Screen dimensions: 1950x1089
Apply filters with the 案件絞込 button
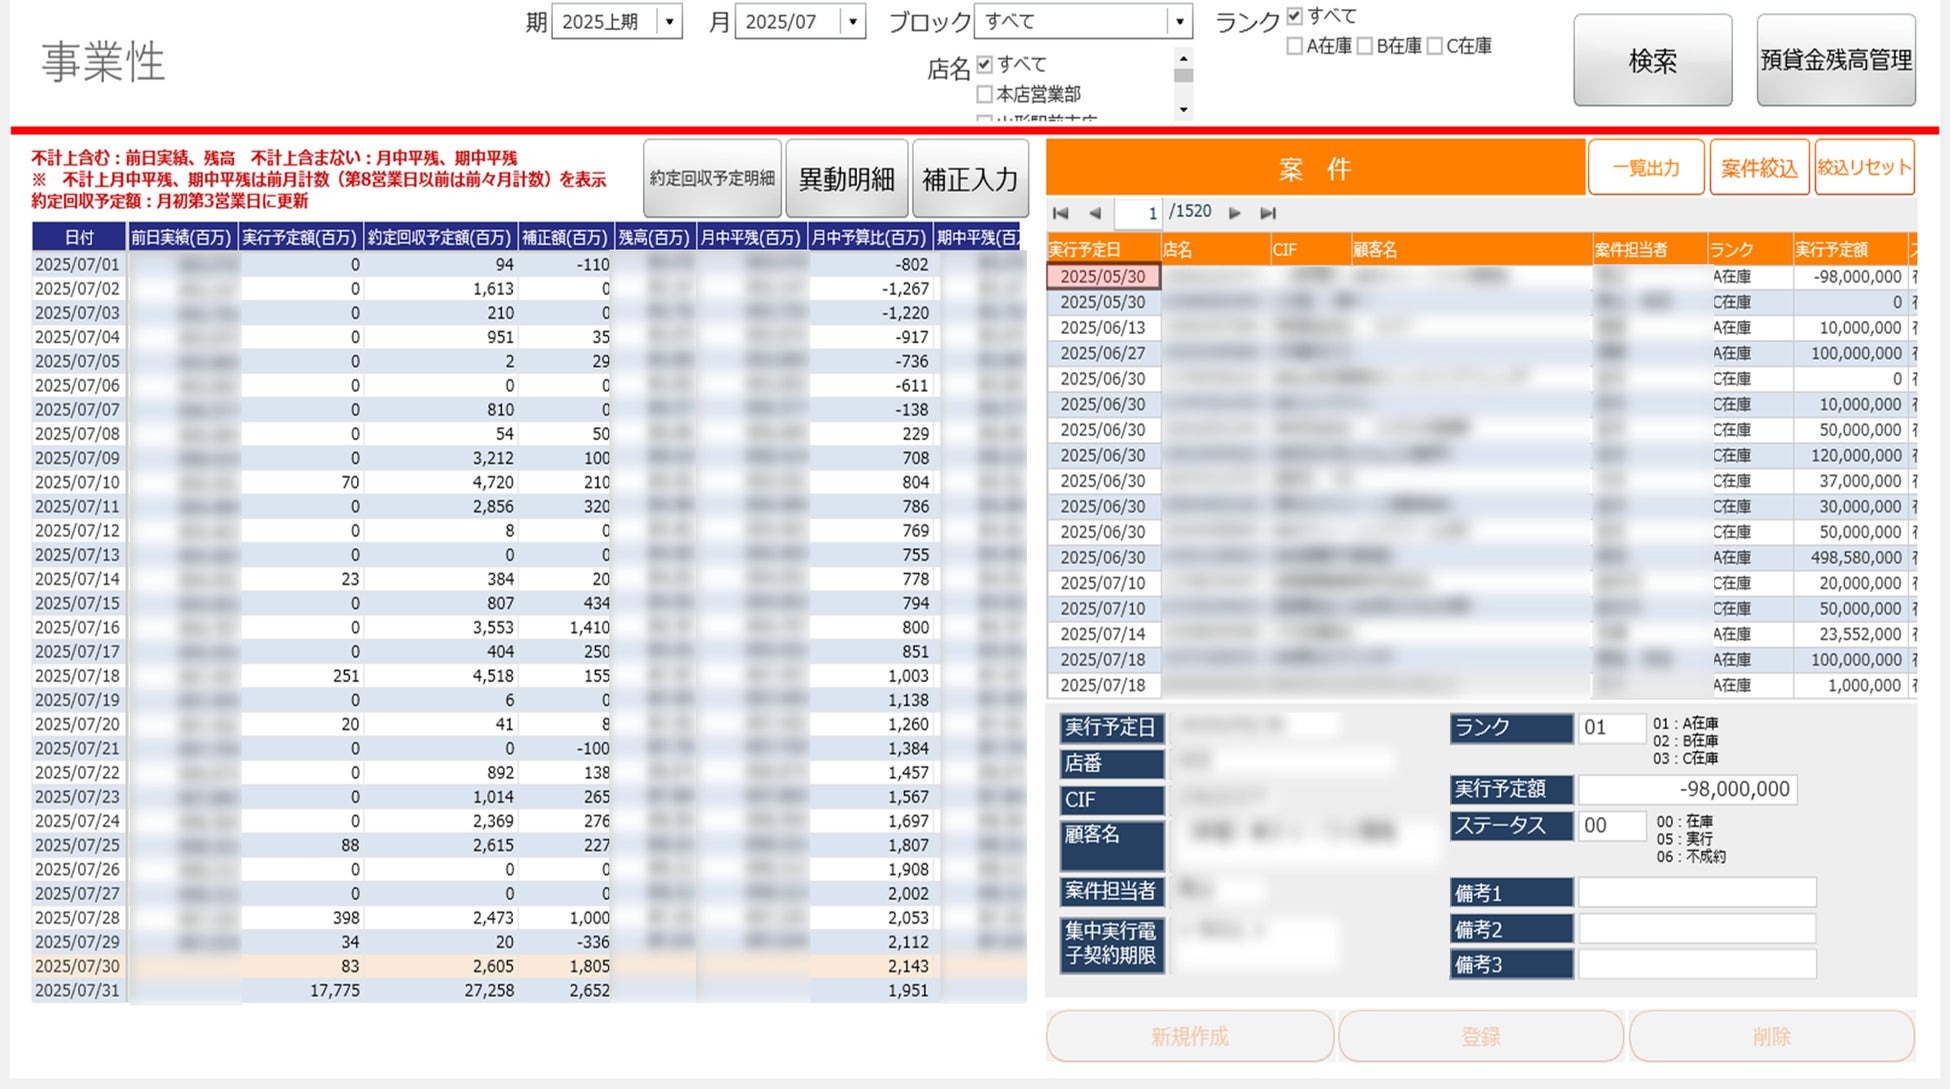point(1759,167)
